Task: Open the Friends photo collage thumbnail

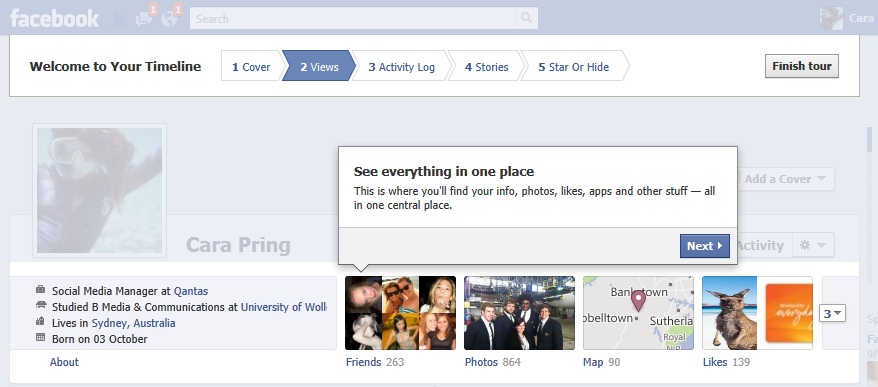Action: 400,313
